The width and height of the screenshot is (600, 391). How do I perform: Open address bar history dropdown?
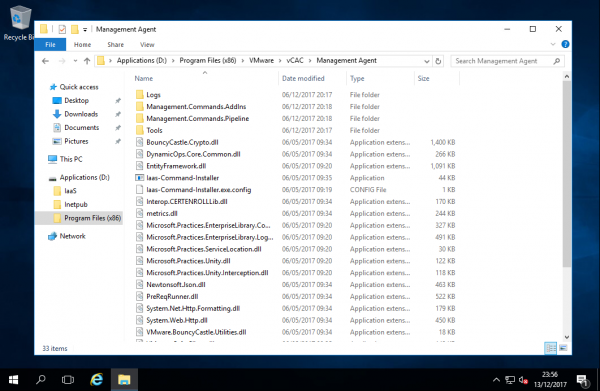tap(426, 61)
